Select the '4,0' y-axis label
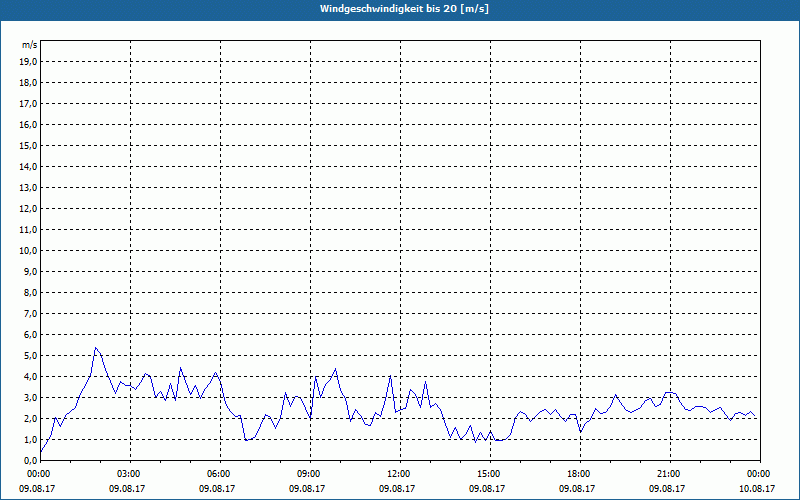The image size is (800, 500). coord(30,377)
